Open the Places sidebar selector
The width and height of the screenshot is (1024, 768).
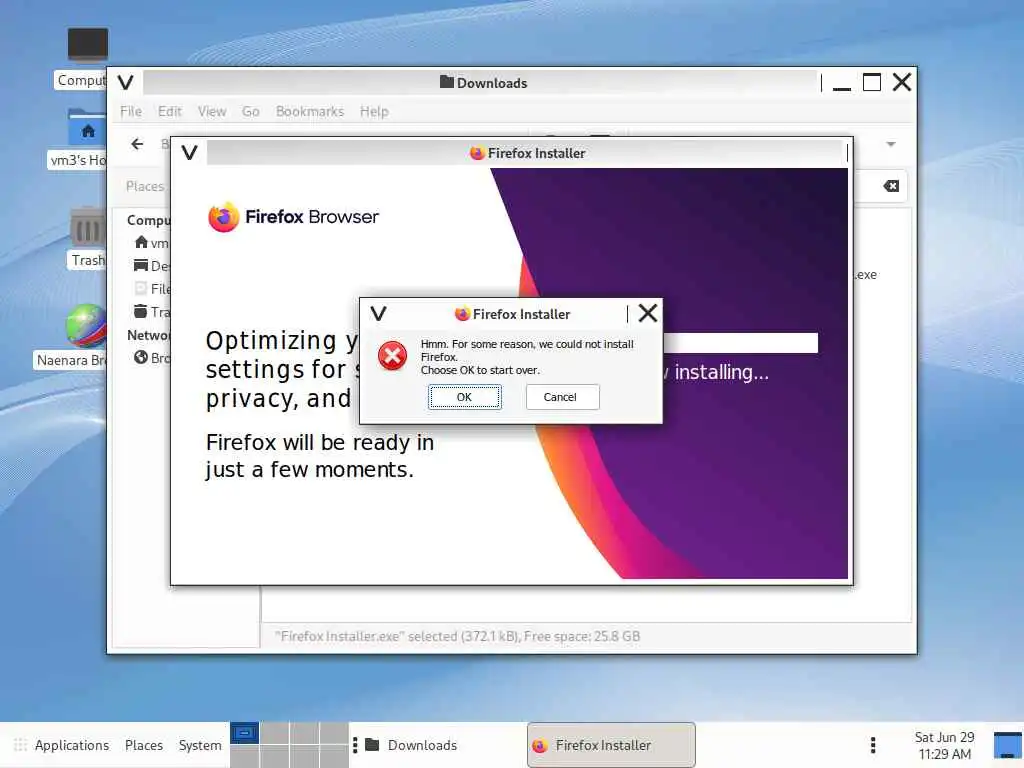pyautogui.click(x=145, y=187)
